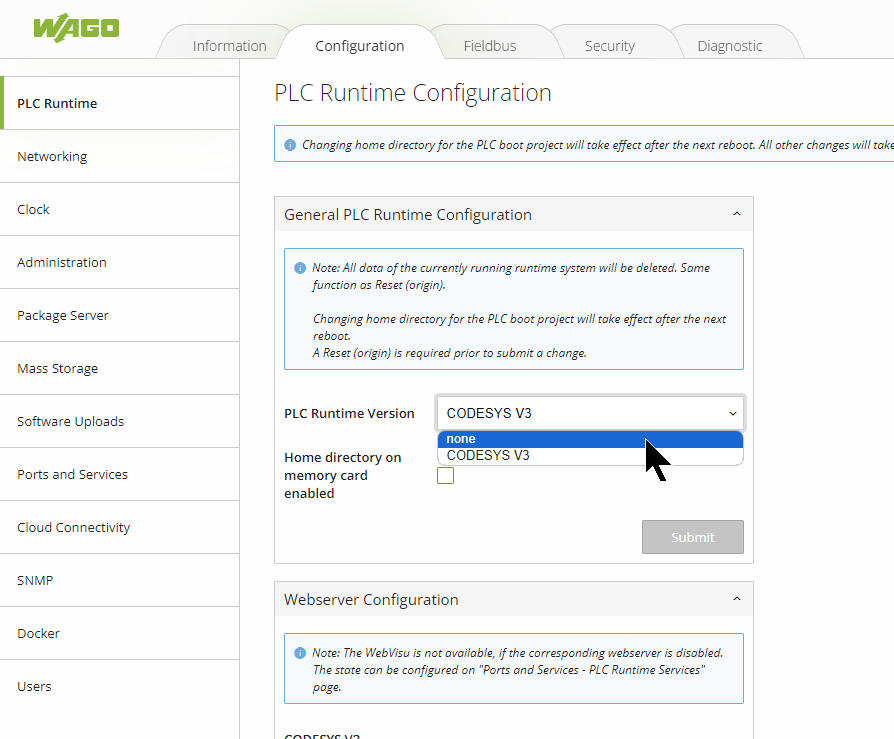Image resolution: width=894 pixels, height=739 pixels.
Task: Open the Fieldbus tab
Action: [x=490, y=46]
